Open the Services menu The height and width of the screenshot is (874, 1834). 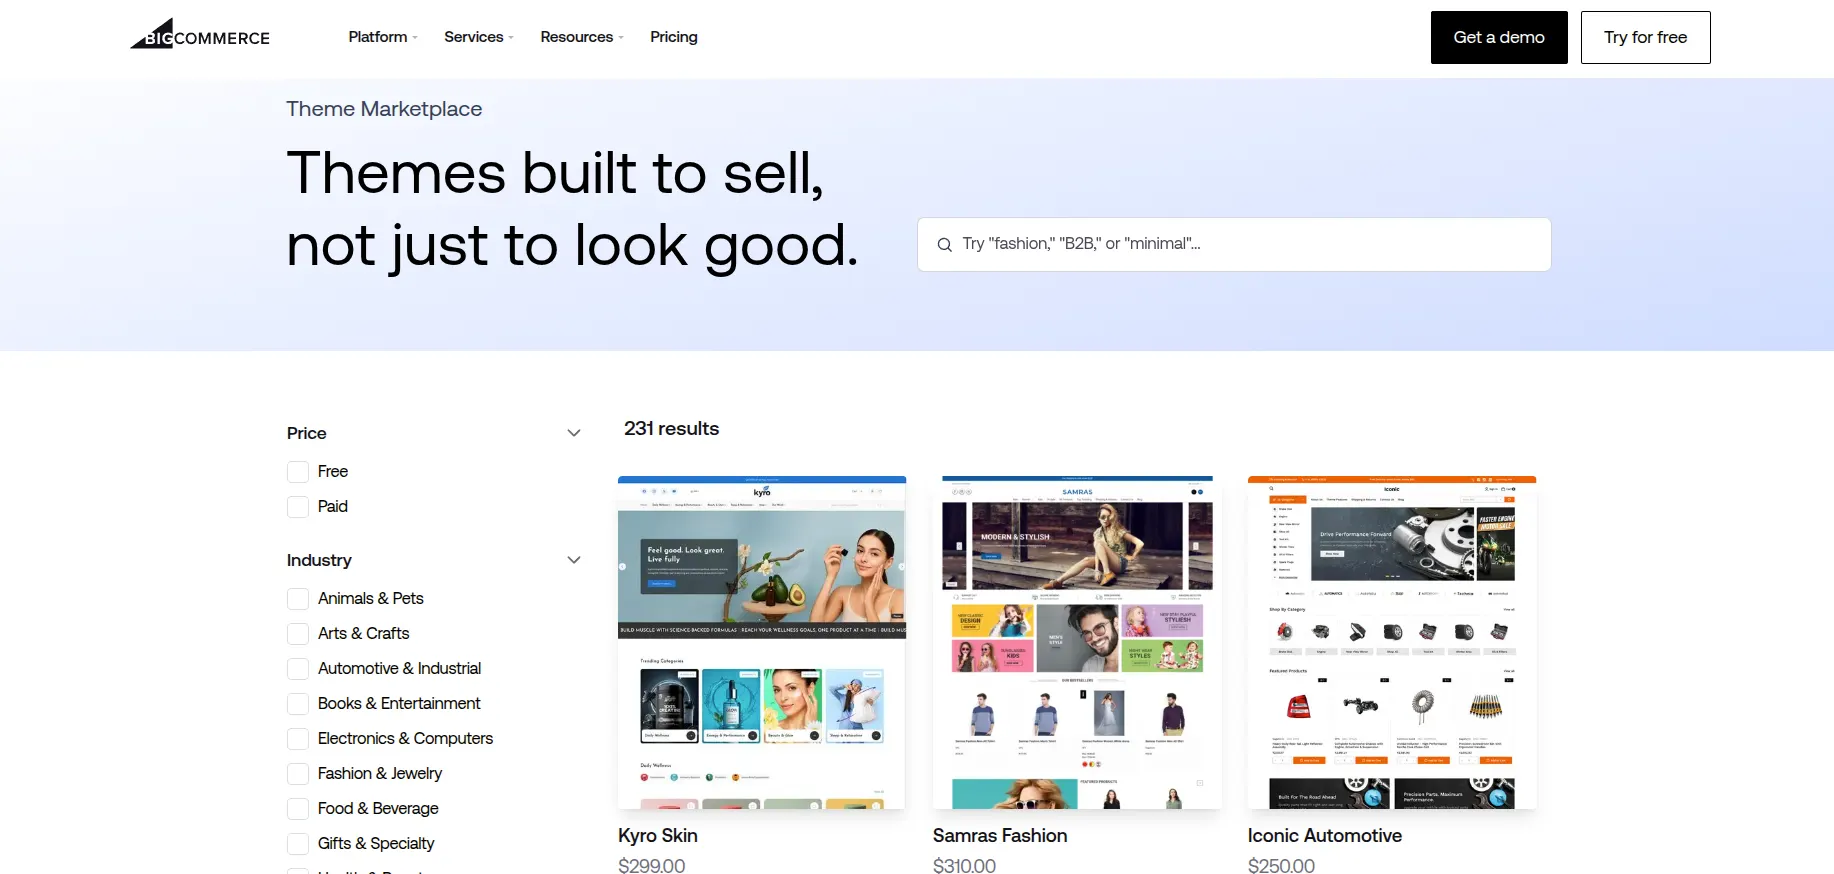pyautogui.click(x=479, y=37)
